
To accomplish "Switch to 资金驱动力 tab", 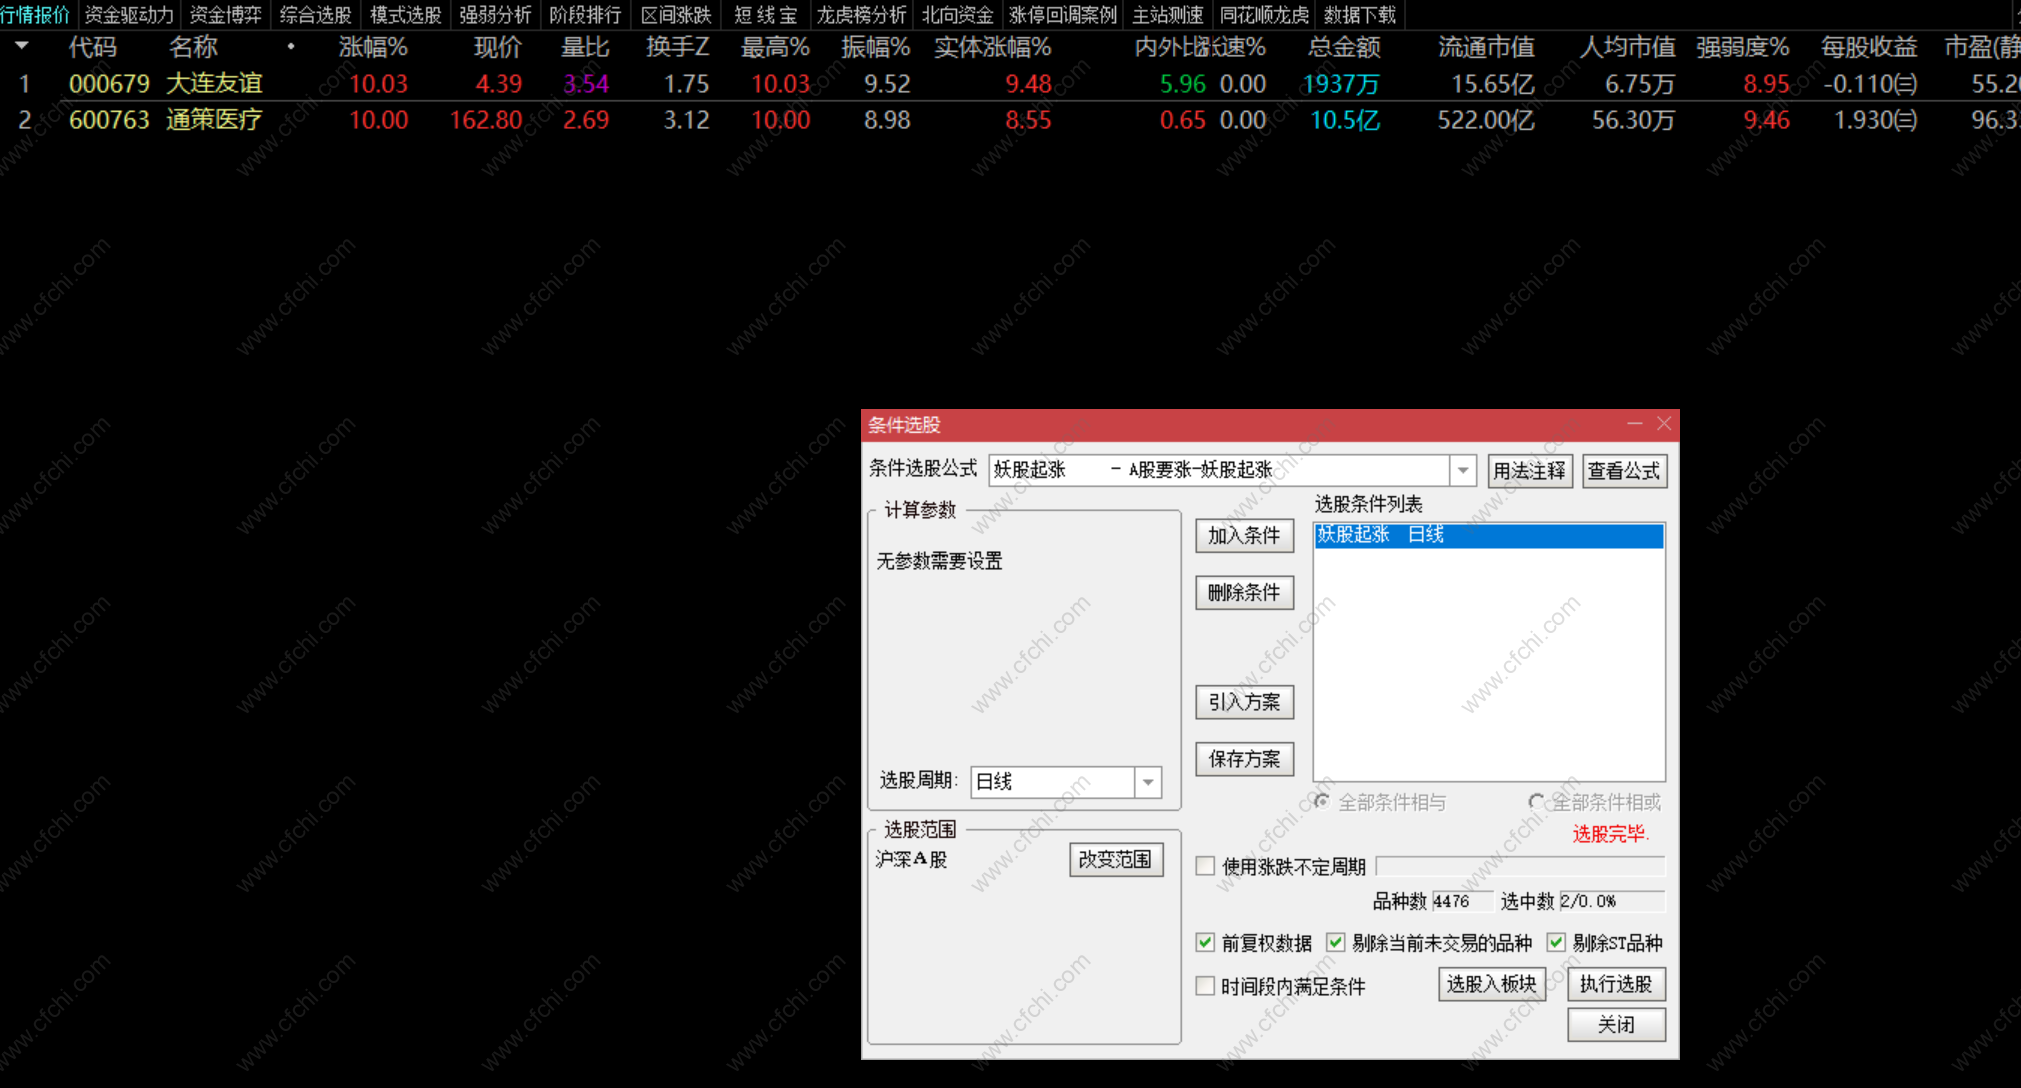I will [129, 15].
